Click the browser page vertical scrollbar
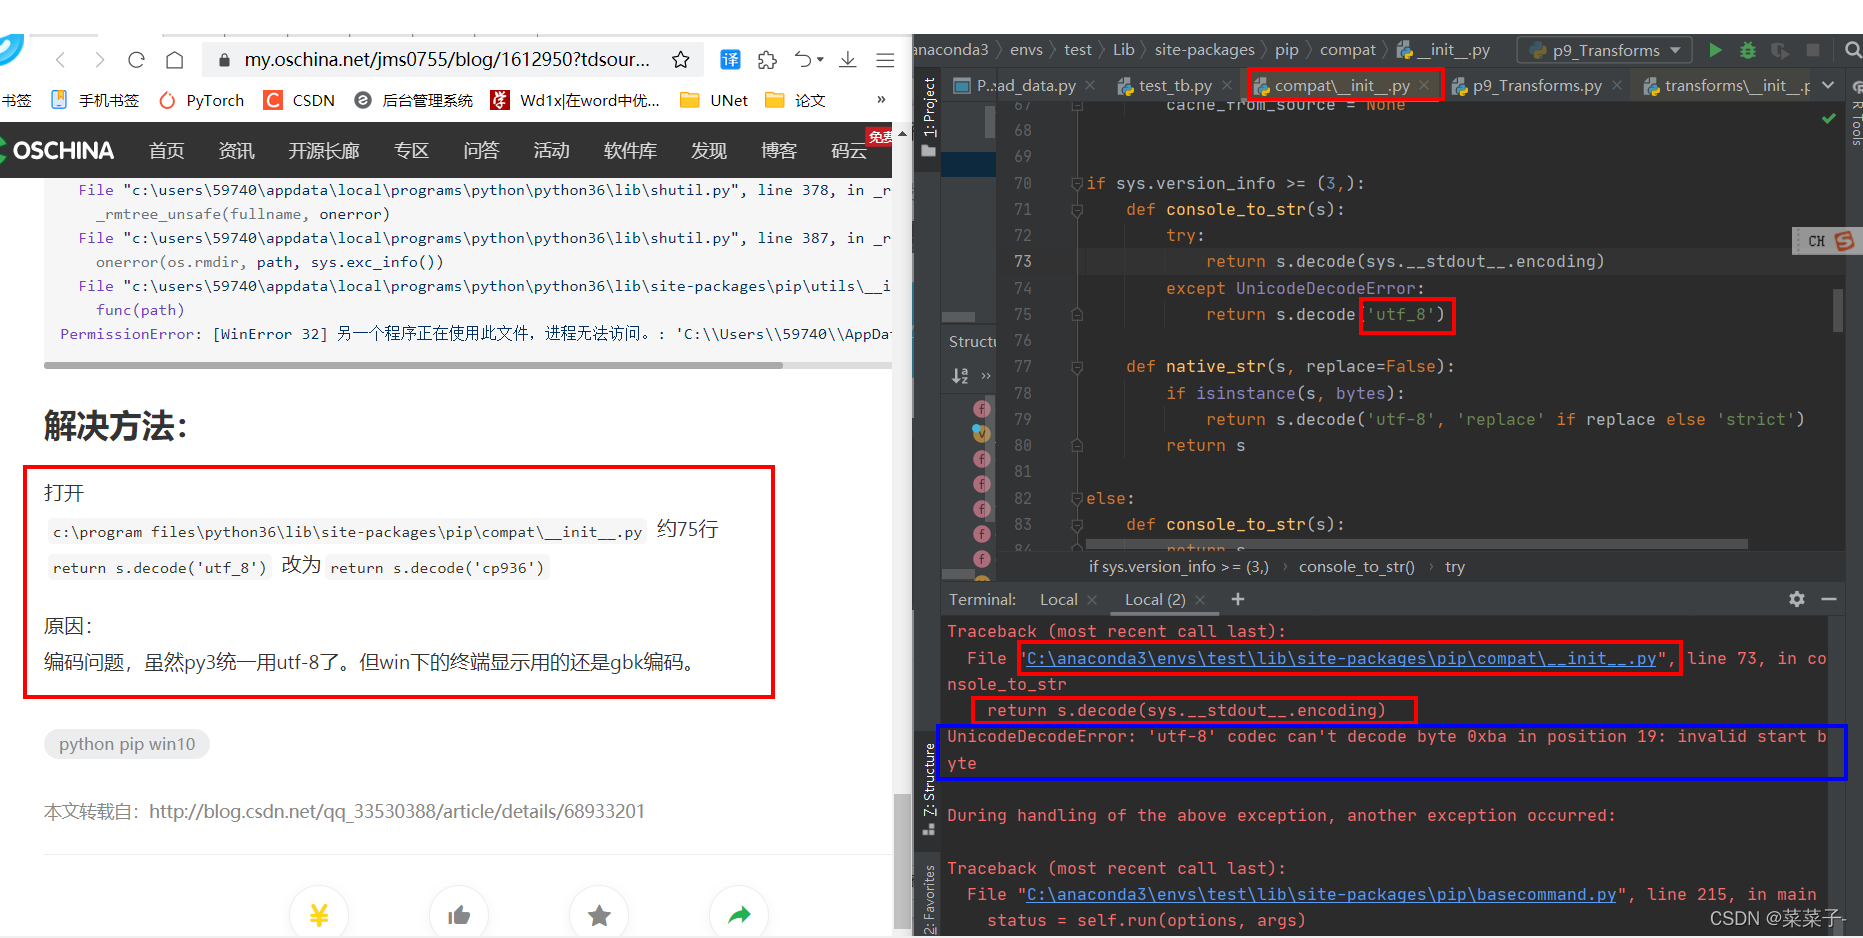The image size is (1863, 938). coord(902,860)
